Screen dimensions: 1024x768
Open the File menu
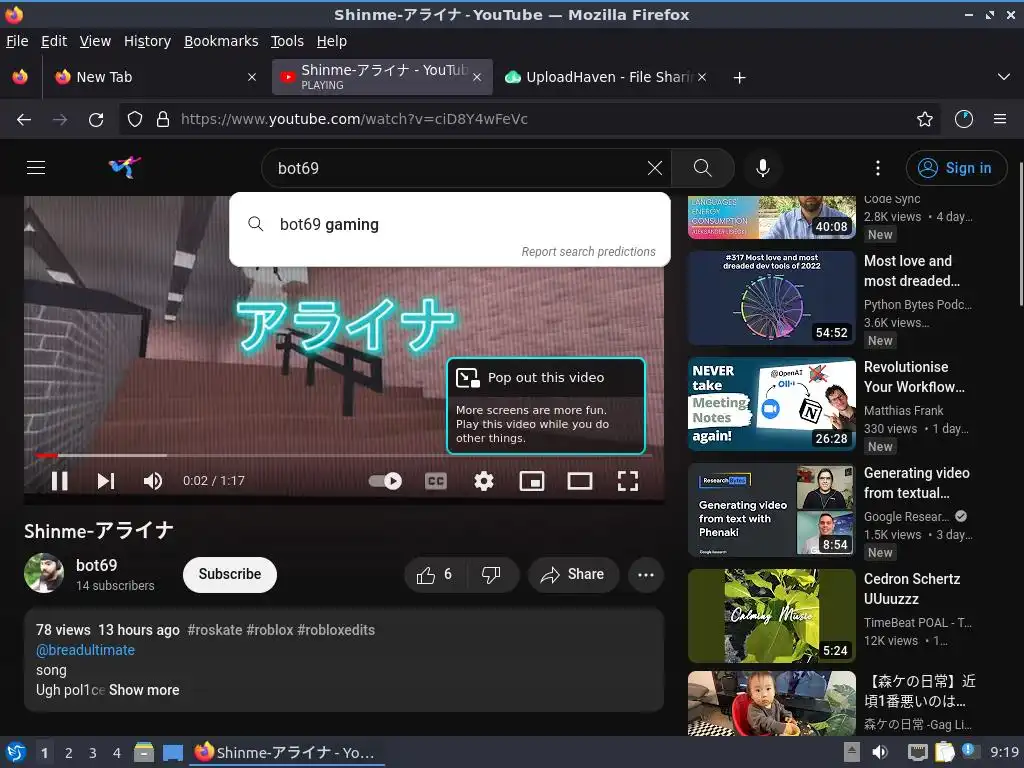click(17, 41)
